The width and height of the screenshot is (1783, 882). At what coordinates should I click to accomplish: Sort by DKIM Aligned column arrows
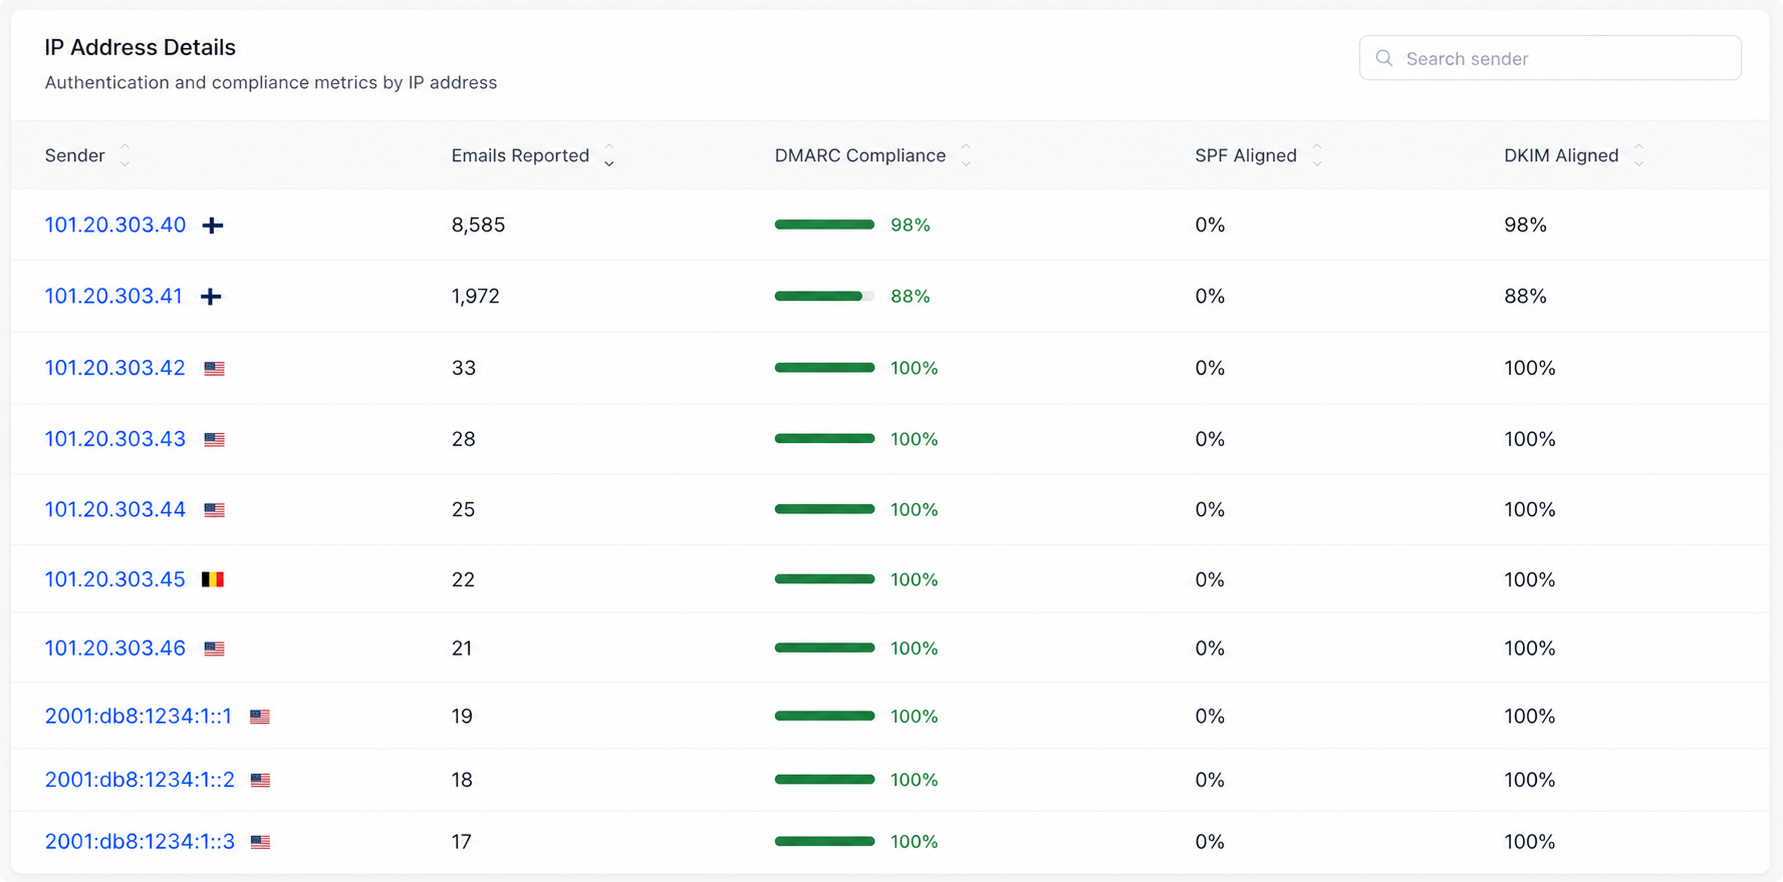pos(1639,155)
